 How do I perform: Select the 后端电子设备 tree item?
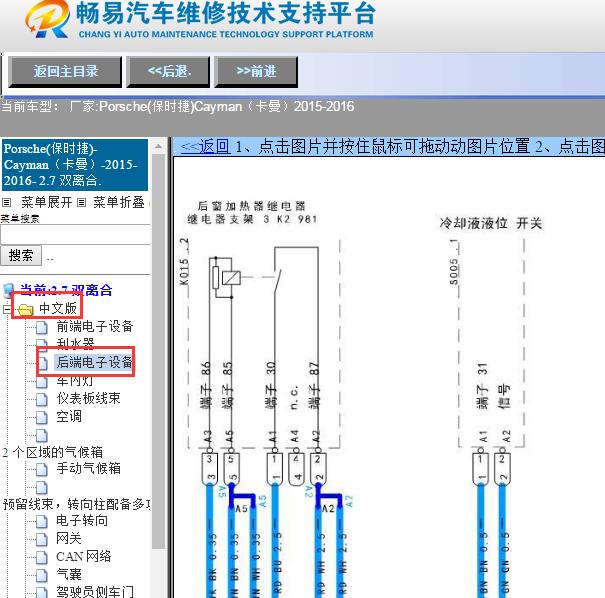(x=95, y=362)
